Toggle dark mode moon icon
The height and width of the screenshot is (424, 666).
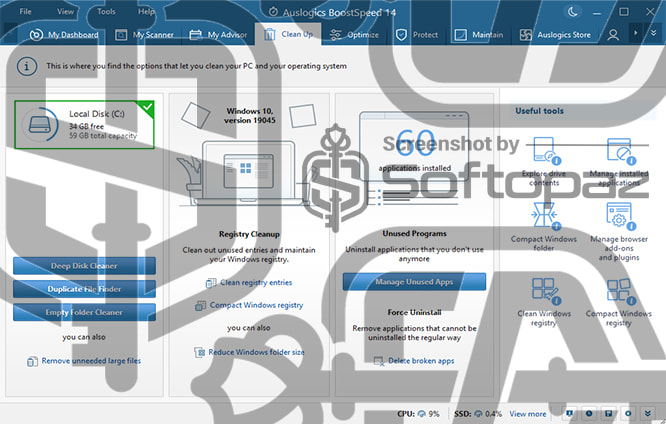pos(573,12)
